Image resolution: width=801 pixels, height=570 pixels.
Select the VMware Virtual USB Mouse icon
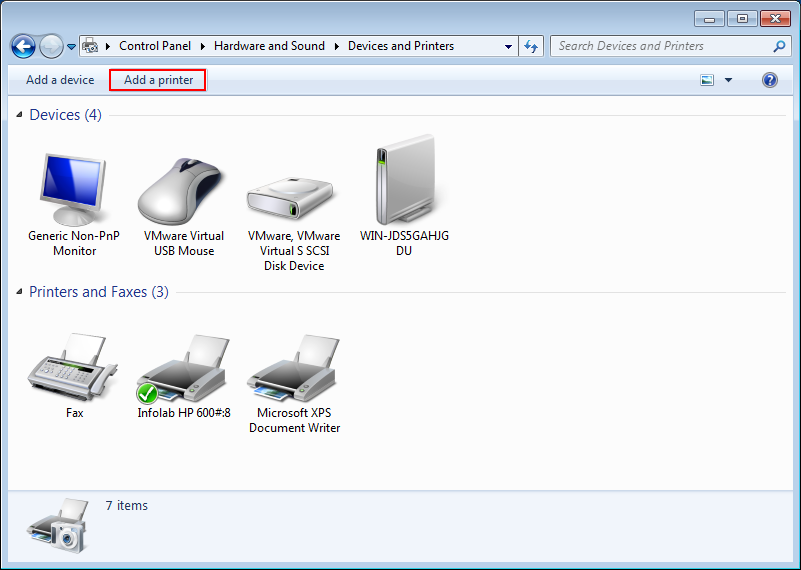184,190
